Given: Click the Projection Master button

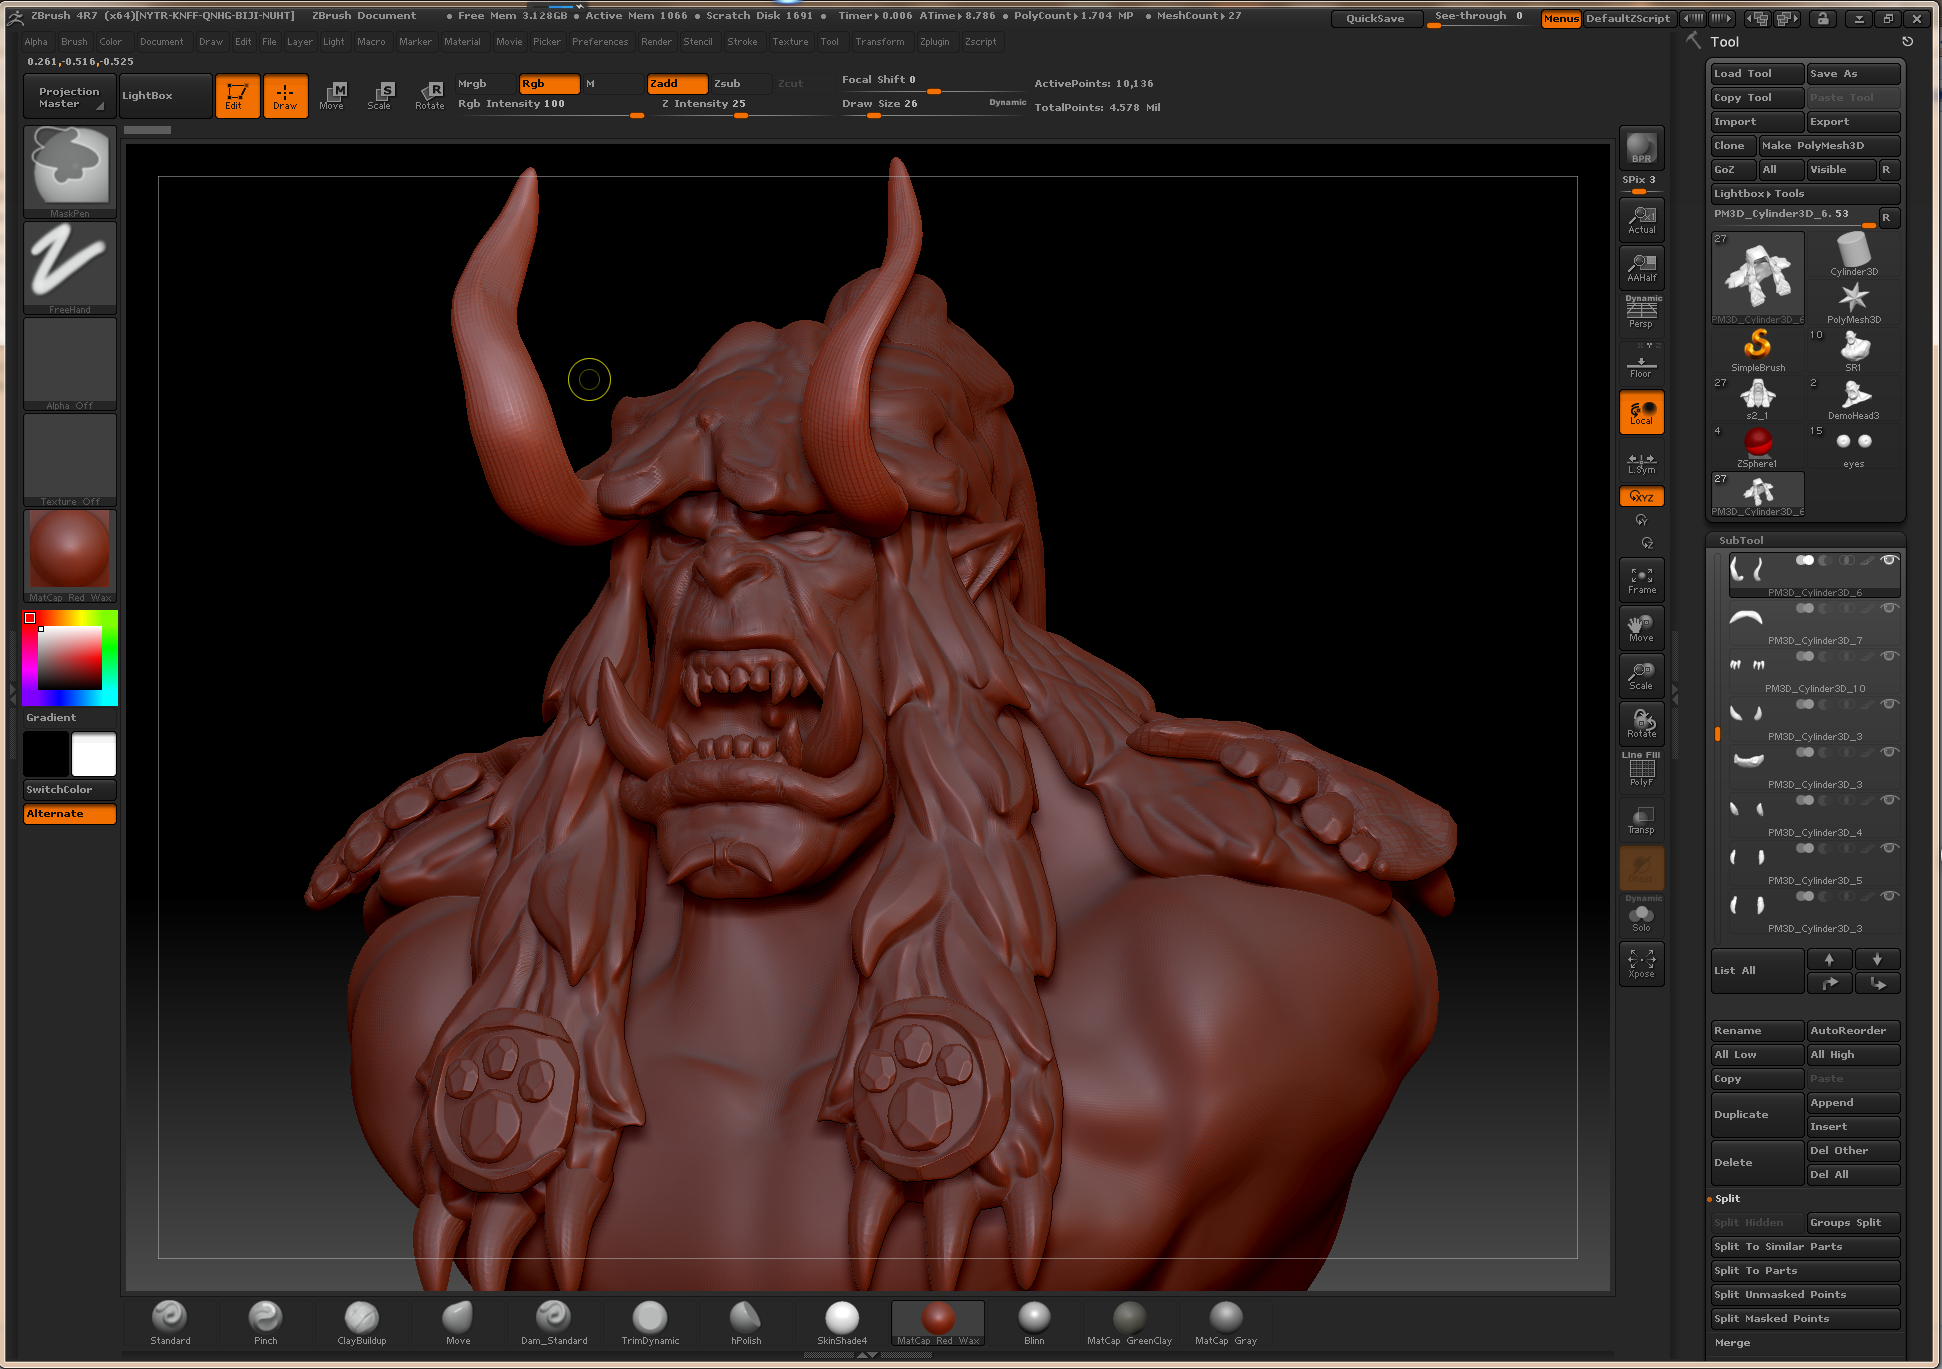Looking at the screenshot, I should (69, 97).
